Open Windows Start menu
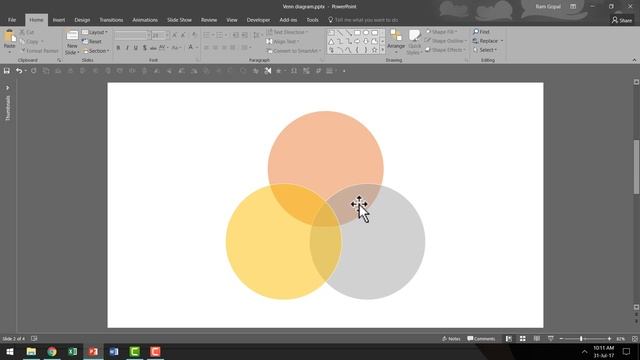Image resolution: width=640 pixels, height=360 pixels. click(10, 351)
